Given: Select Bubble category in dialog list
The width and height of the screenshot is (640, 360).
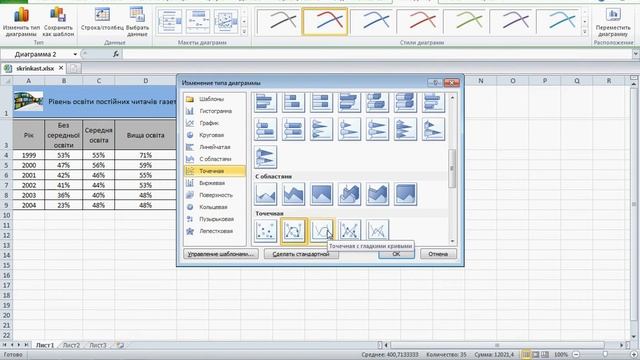Looking at the screenshot, I should 215,219.
